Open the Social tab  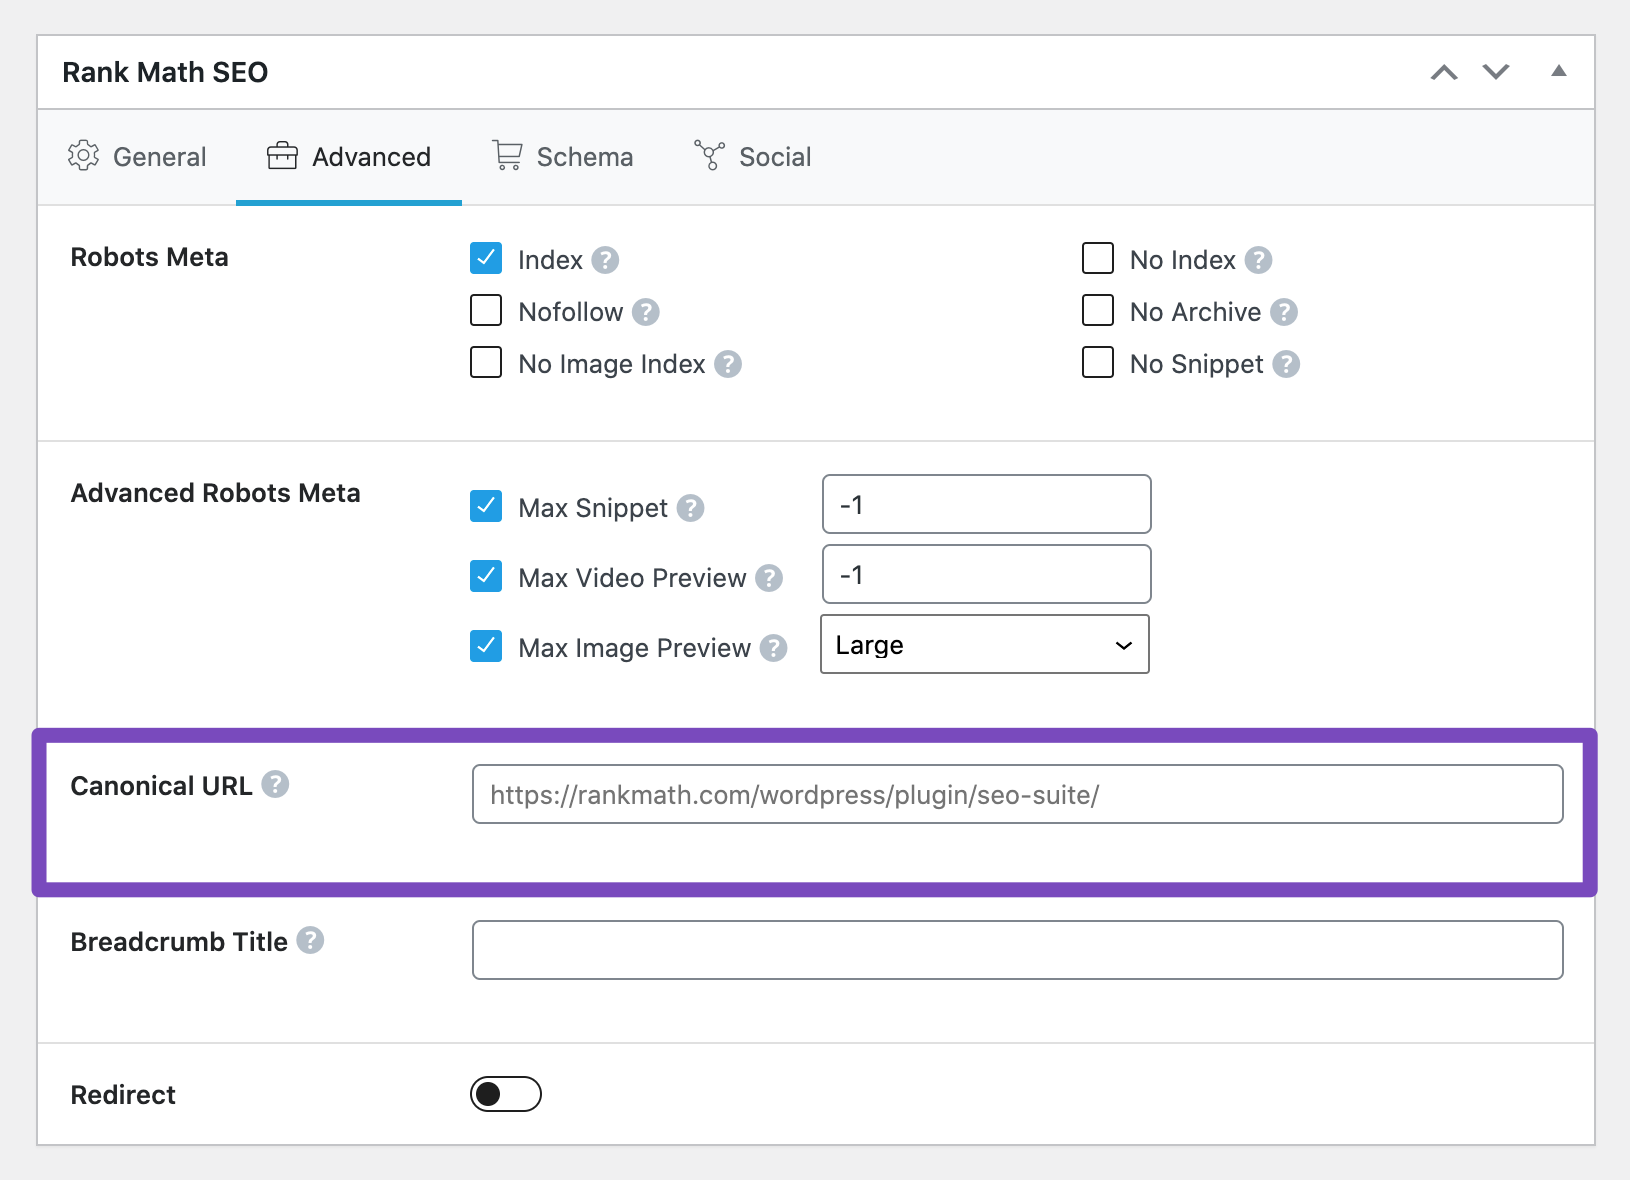click(x=753, y=157)
